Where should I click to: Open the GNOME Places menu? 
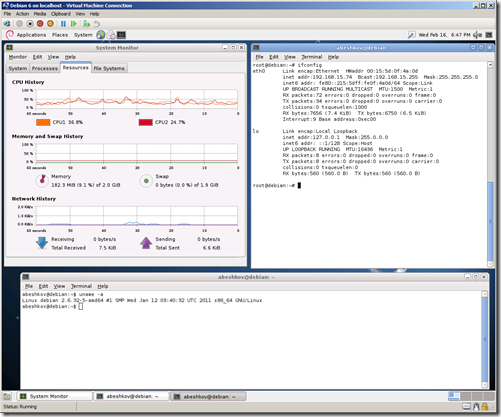60,35
